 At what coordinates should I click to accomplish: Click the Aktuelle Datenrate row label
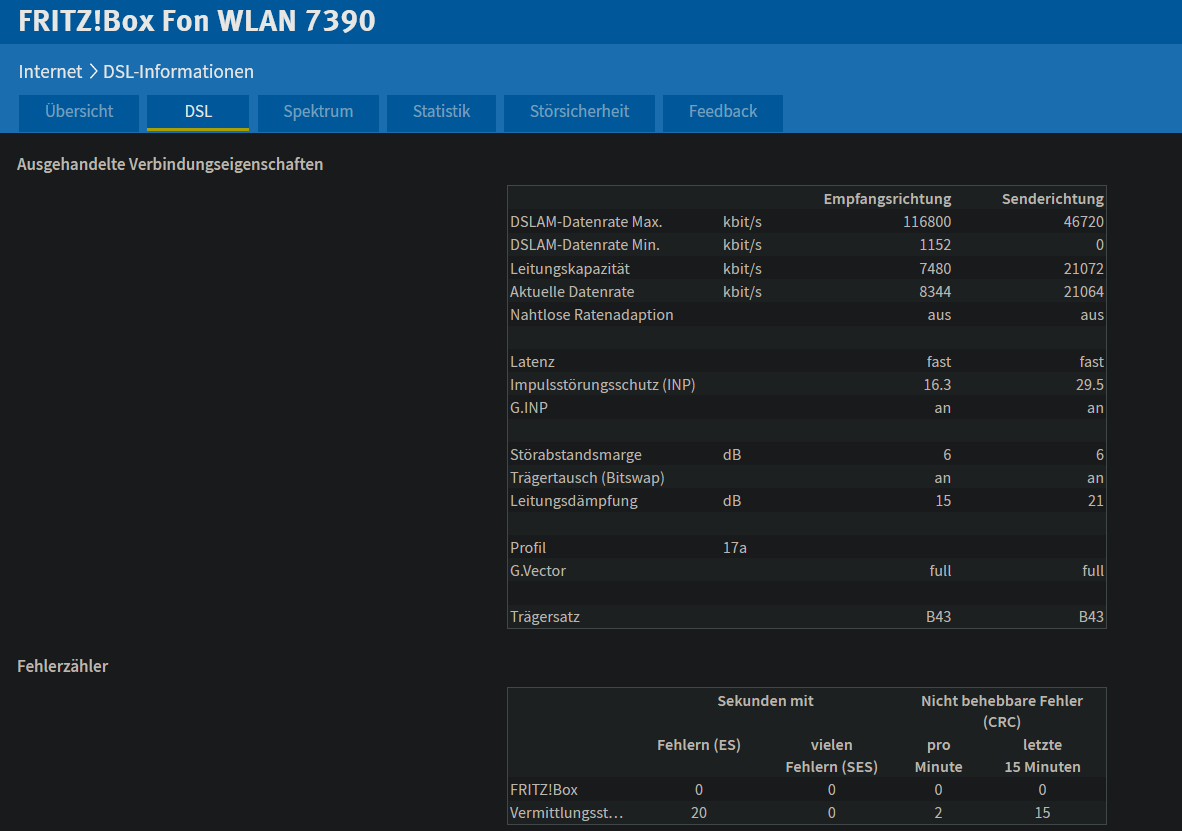571,292
